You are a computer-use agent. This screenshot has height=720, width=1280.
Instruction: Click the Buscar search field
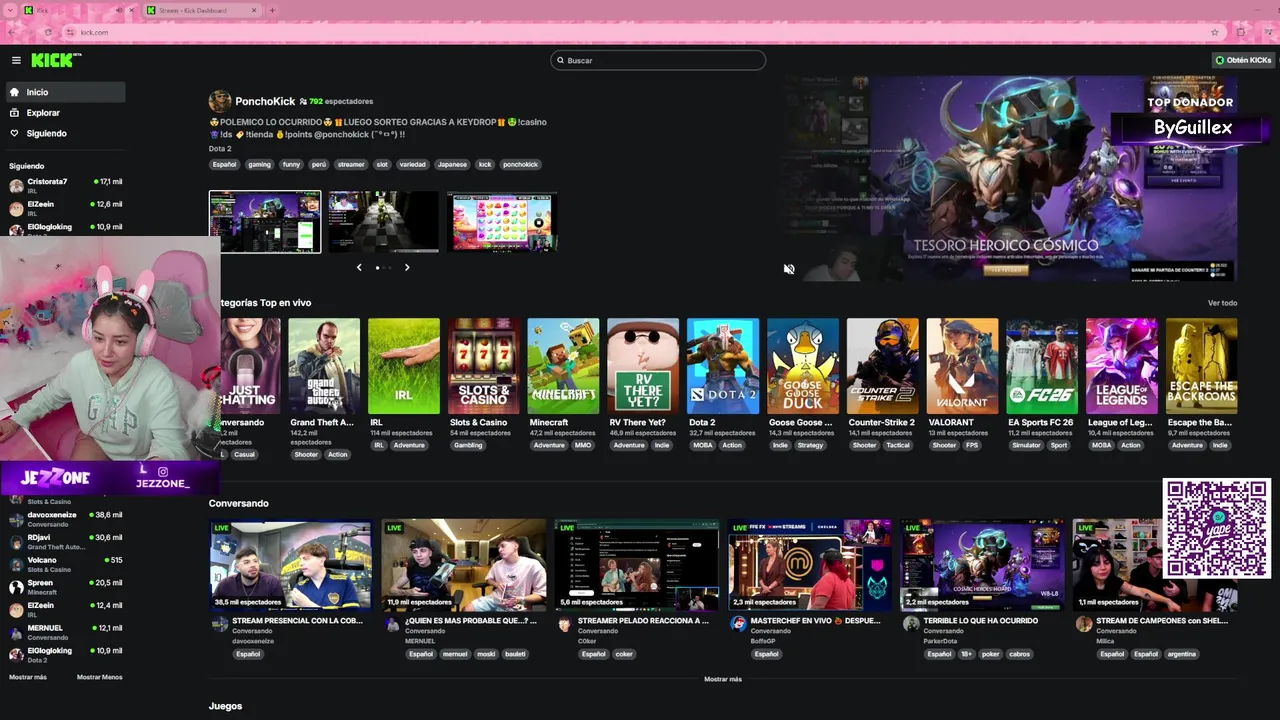[658, 60]
